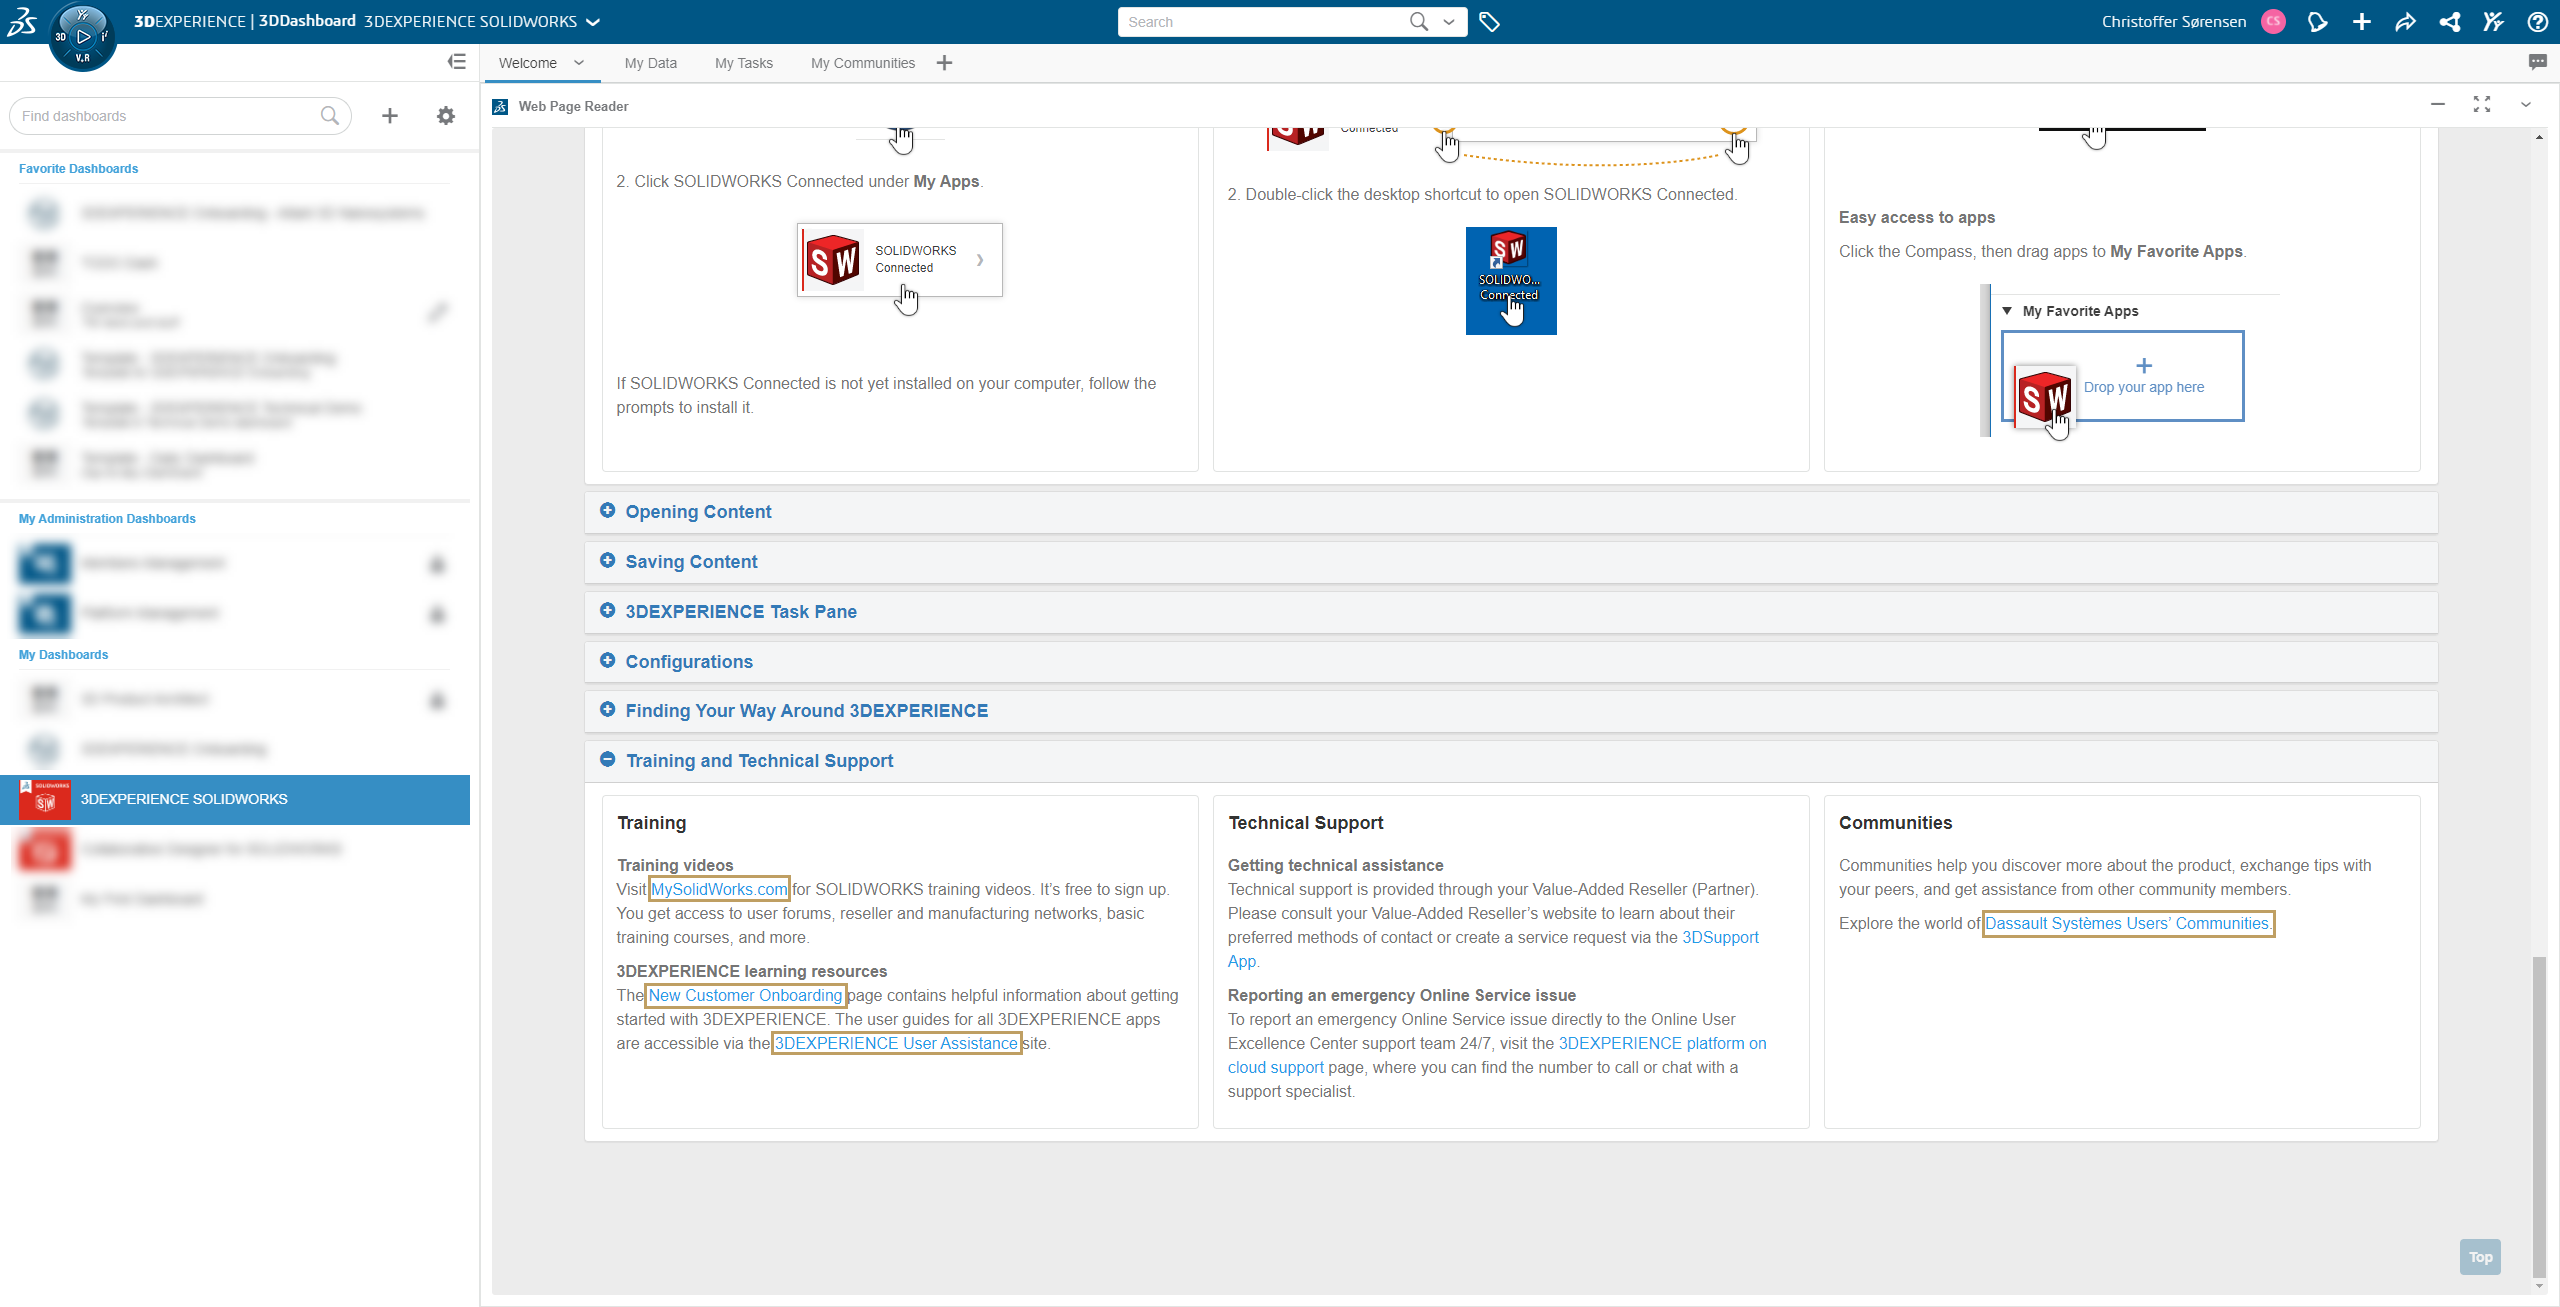Open the chat messages icon

point(2537,62)
